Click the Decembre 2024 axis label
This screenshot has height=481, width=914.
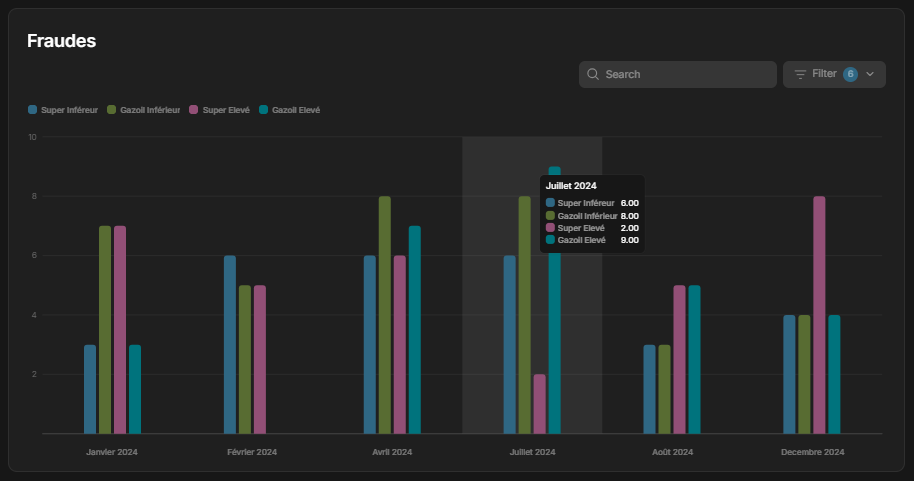(x=813, y=452)
